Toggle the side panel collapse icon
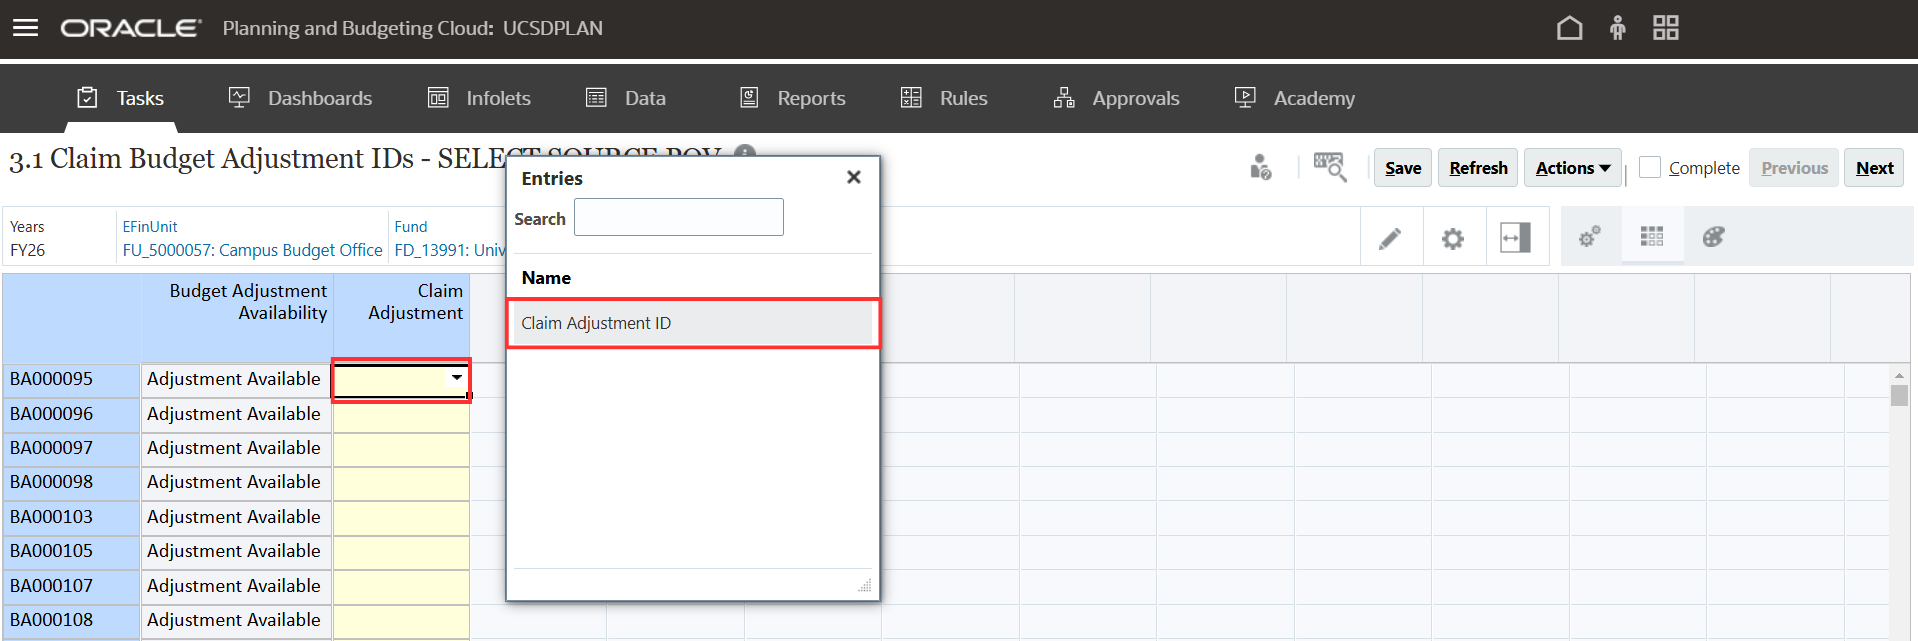The width and height of the screenshot is (1918, 641). (x=1515, y=238)
